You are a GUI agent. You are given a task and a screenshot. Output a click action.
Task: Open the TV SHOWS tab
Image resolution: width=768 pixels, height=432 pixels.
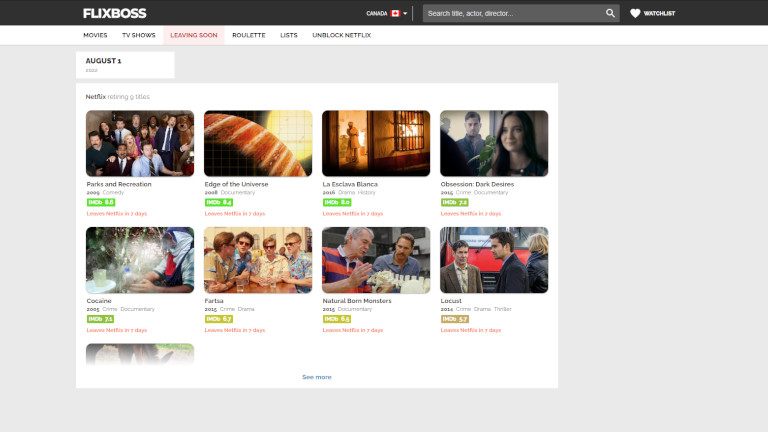pyautogui.click(x=139, y=35)
